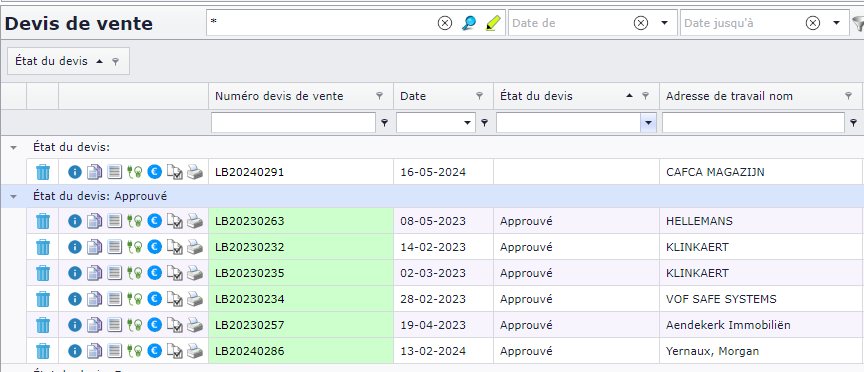The height and width of the screenshot is (372, 864).
Task: Open info icon for quote LB20230232
Action: coord(75,247)
